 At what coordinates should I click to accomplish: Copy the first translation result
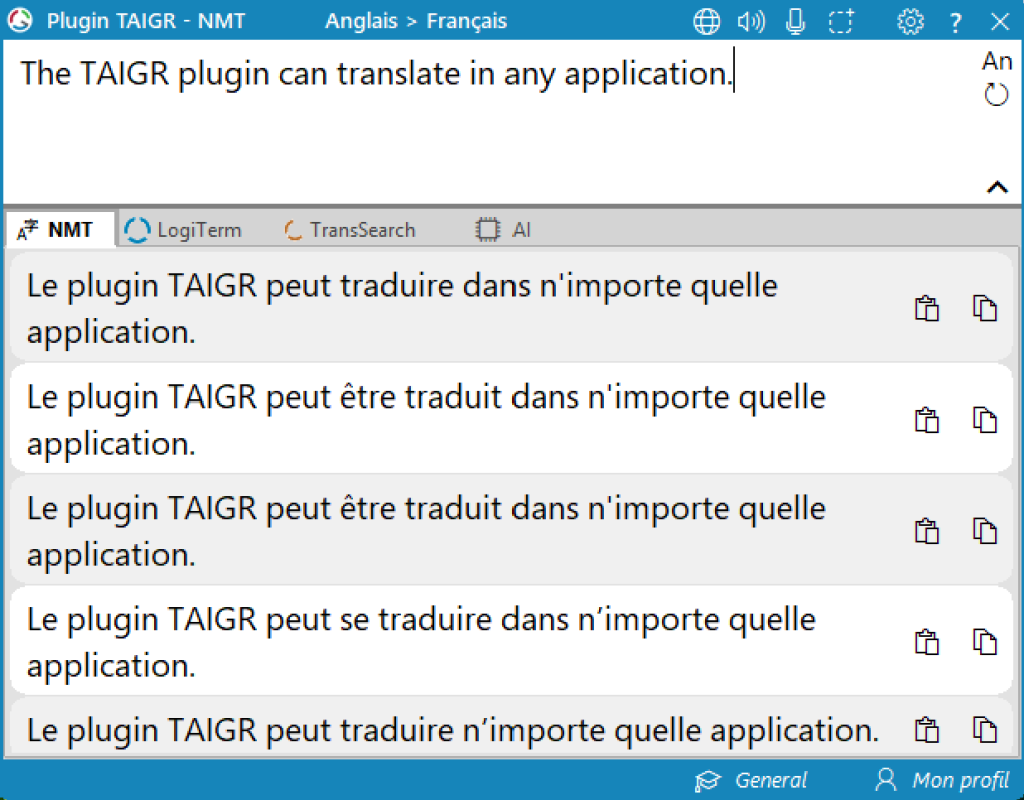point(986,309)
